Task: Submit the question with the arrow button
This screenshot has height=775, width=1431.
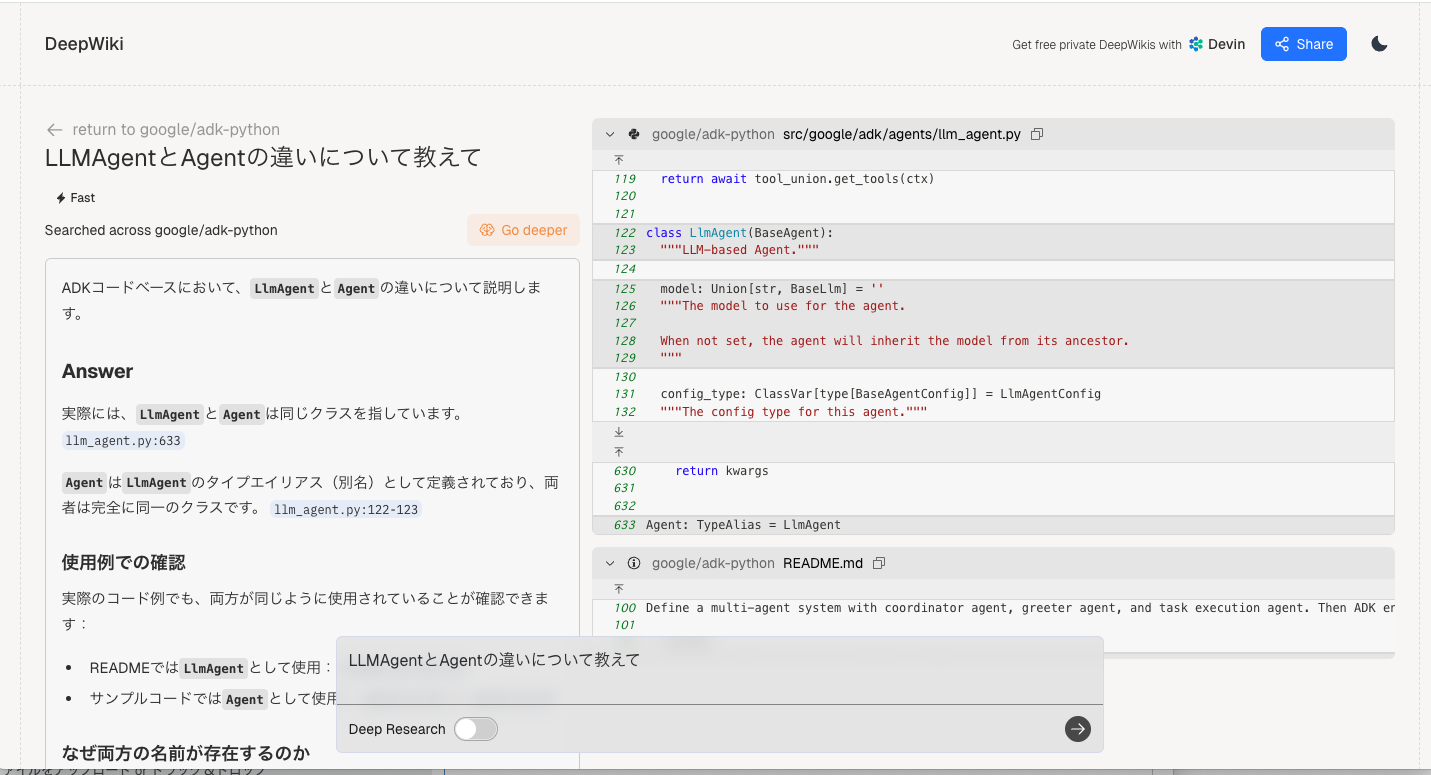Action: pos(1077,729)
